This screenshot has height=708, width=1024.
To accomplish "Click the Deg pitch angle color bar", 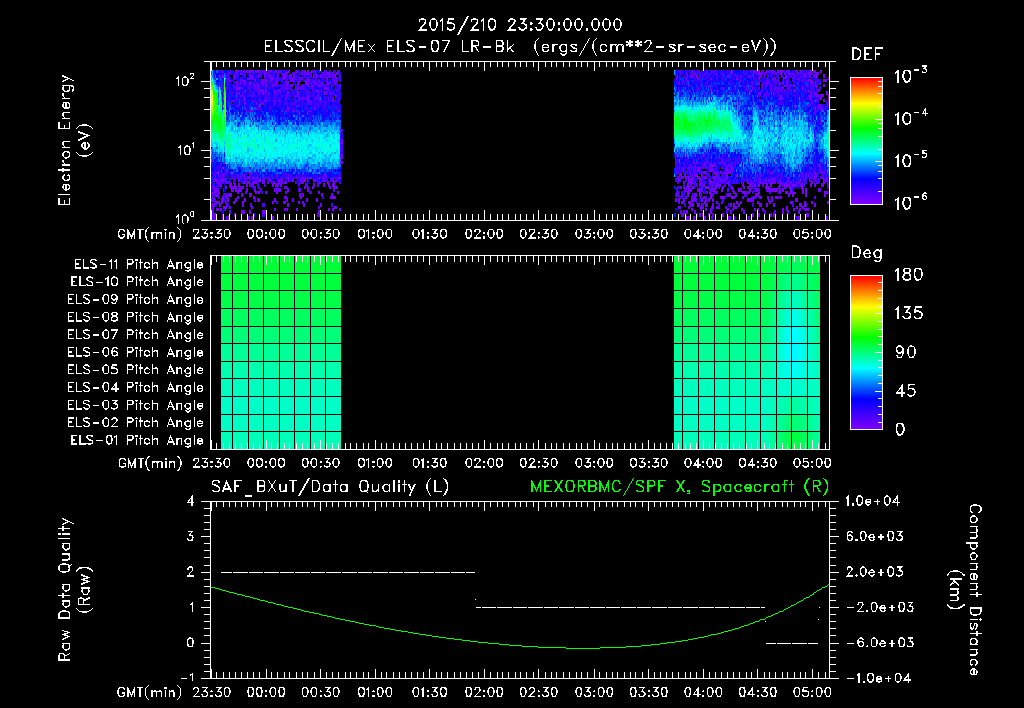I will (866, 352).
